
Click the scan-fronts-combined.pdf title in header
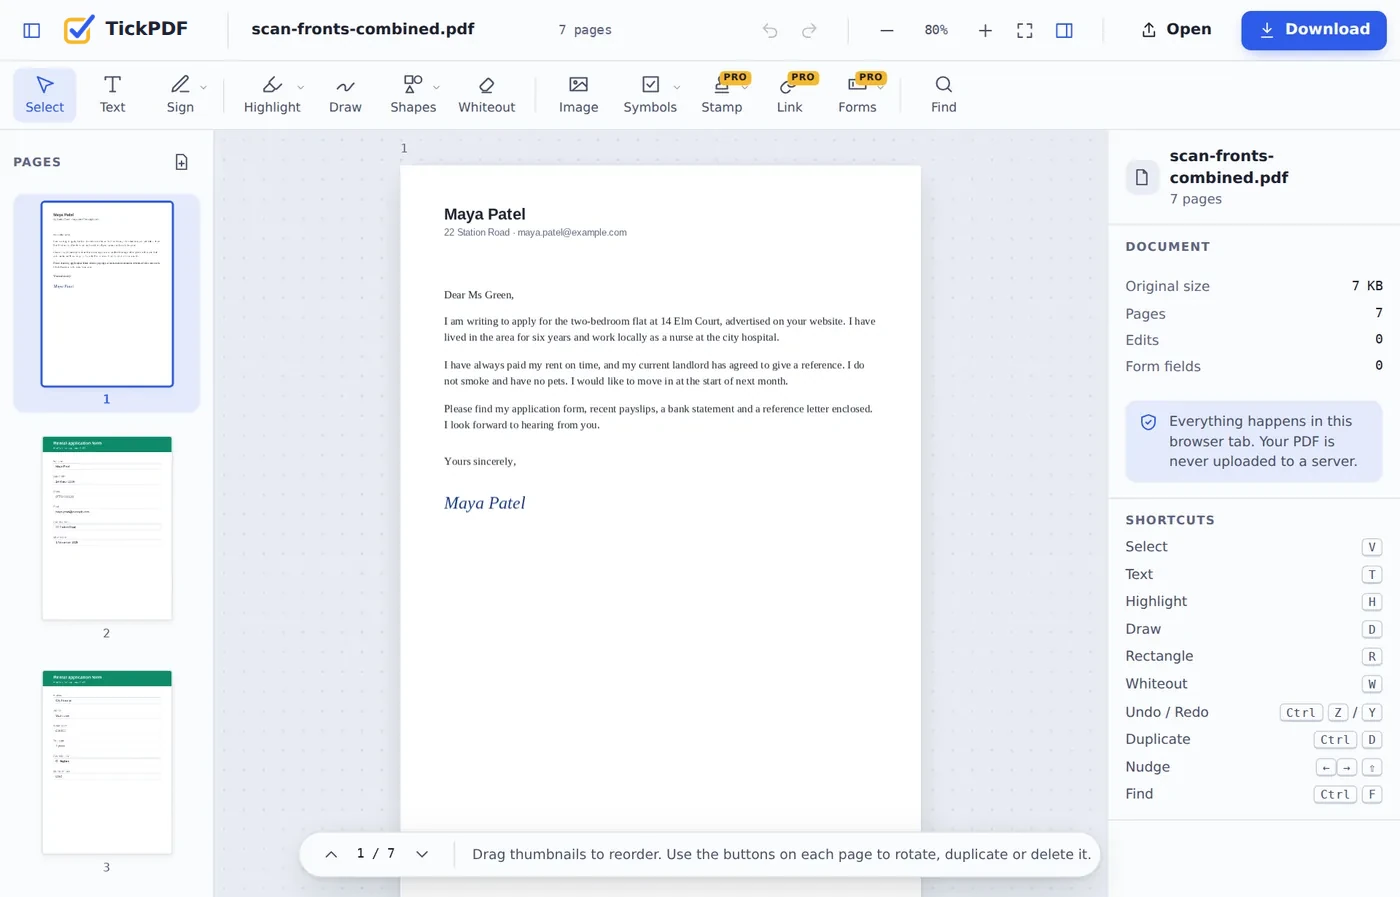click(x=363, y=29)
